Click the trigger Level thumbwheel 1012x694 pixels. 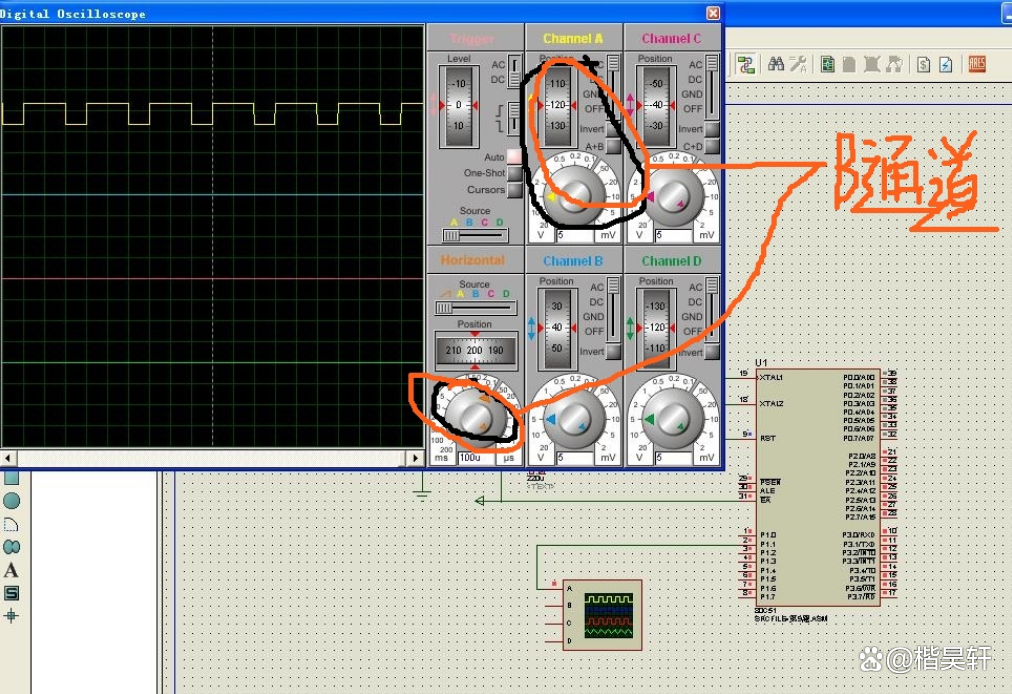pos(458,106)
